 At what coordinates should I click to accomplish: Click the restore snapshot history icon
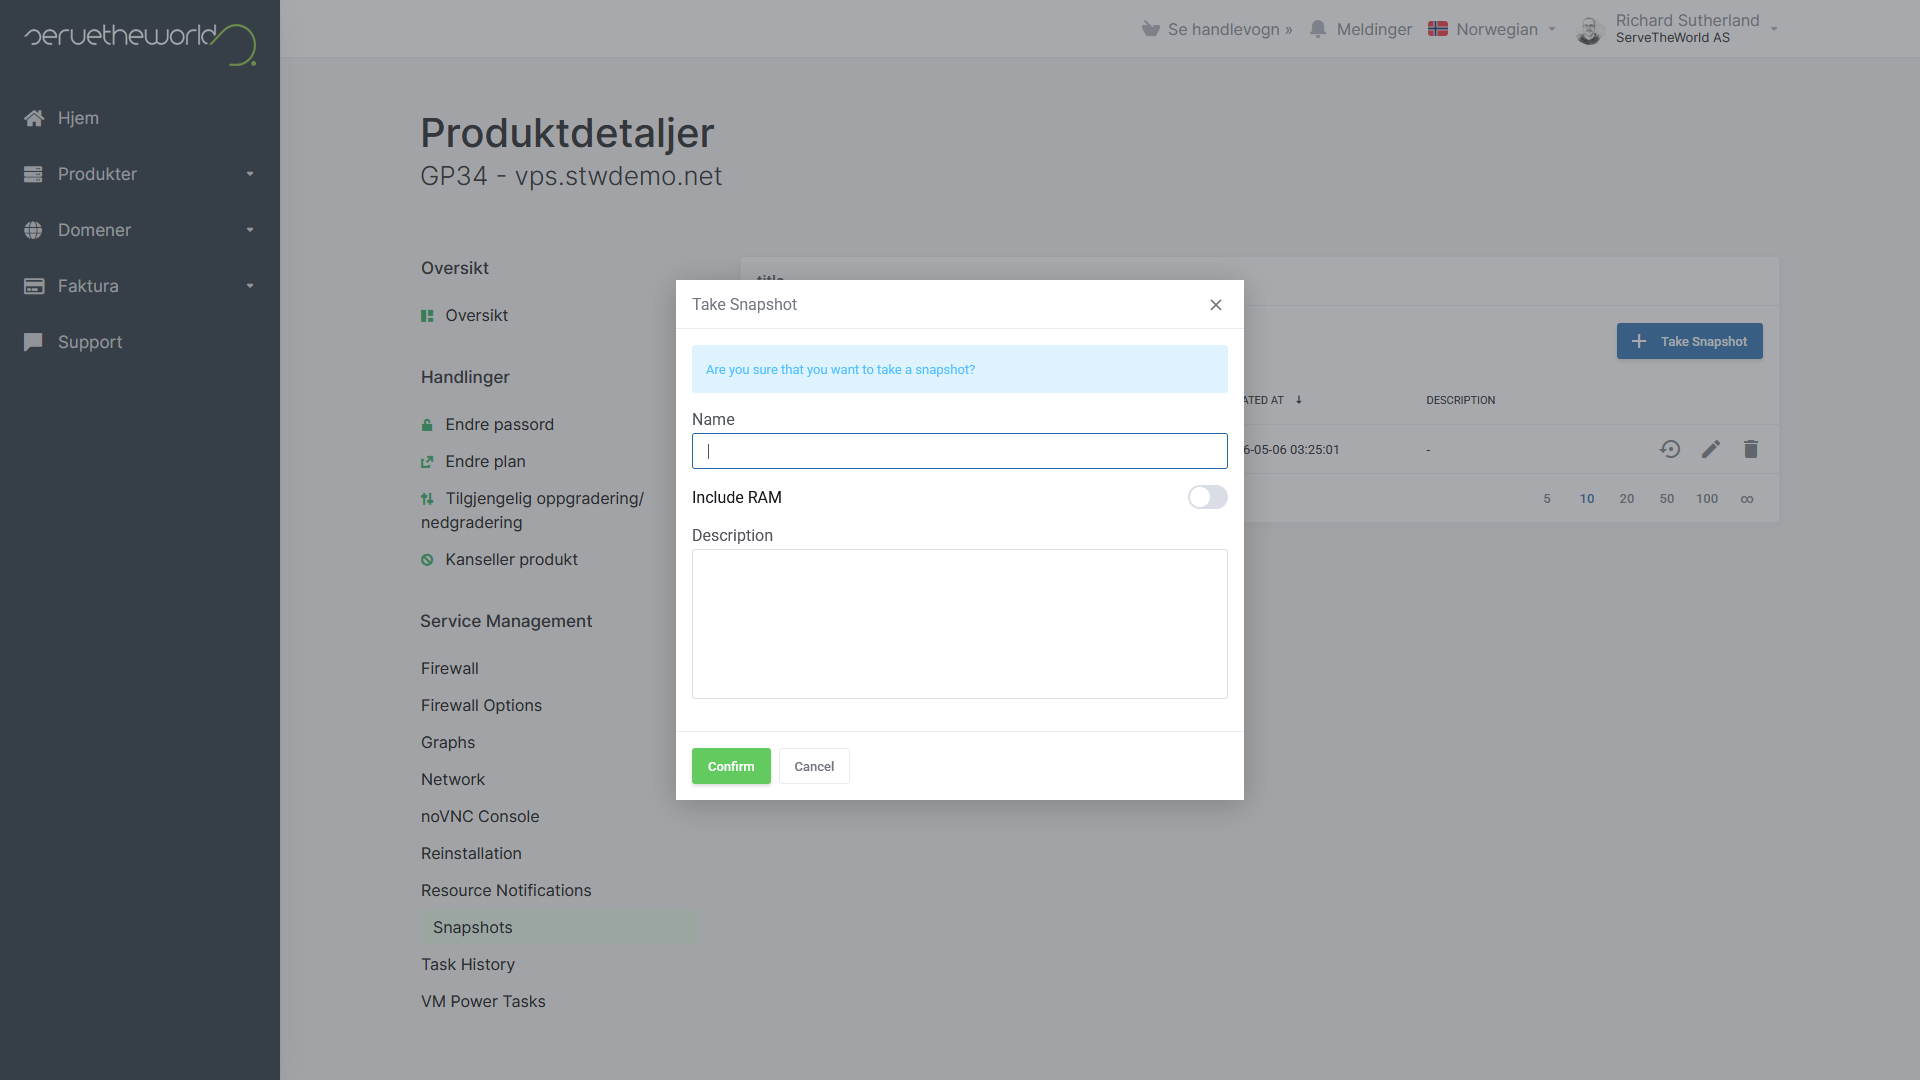click(x=1670, y=449)
